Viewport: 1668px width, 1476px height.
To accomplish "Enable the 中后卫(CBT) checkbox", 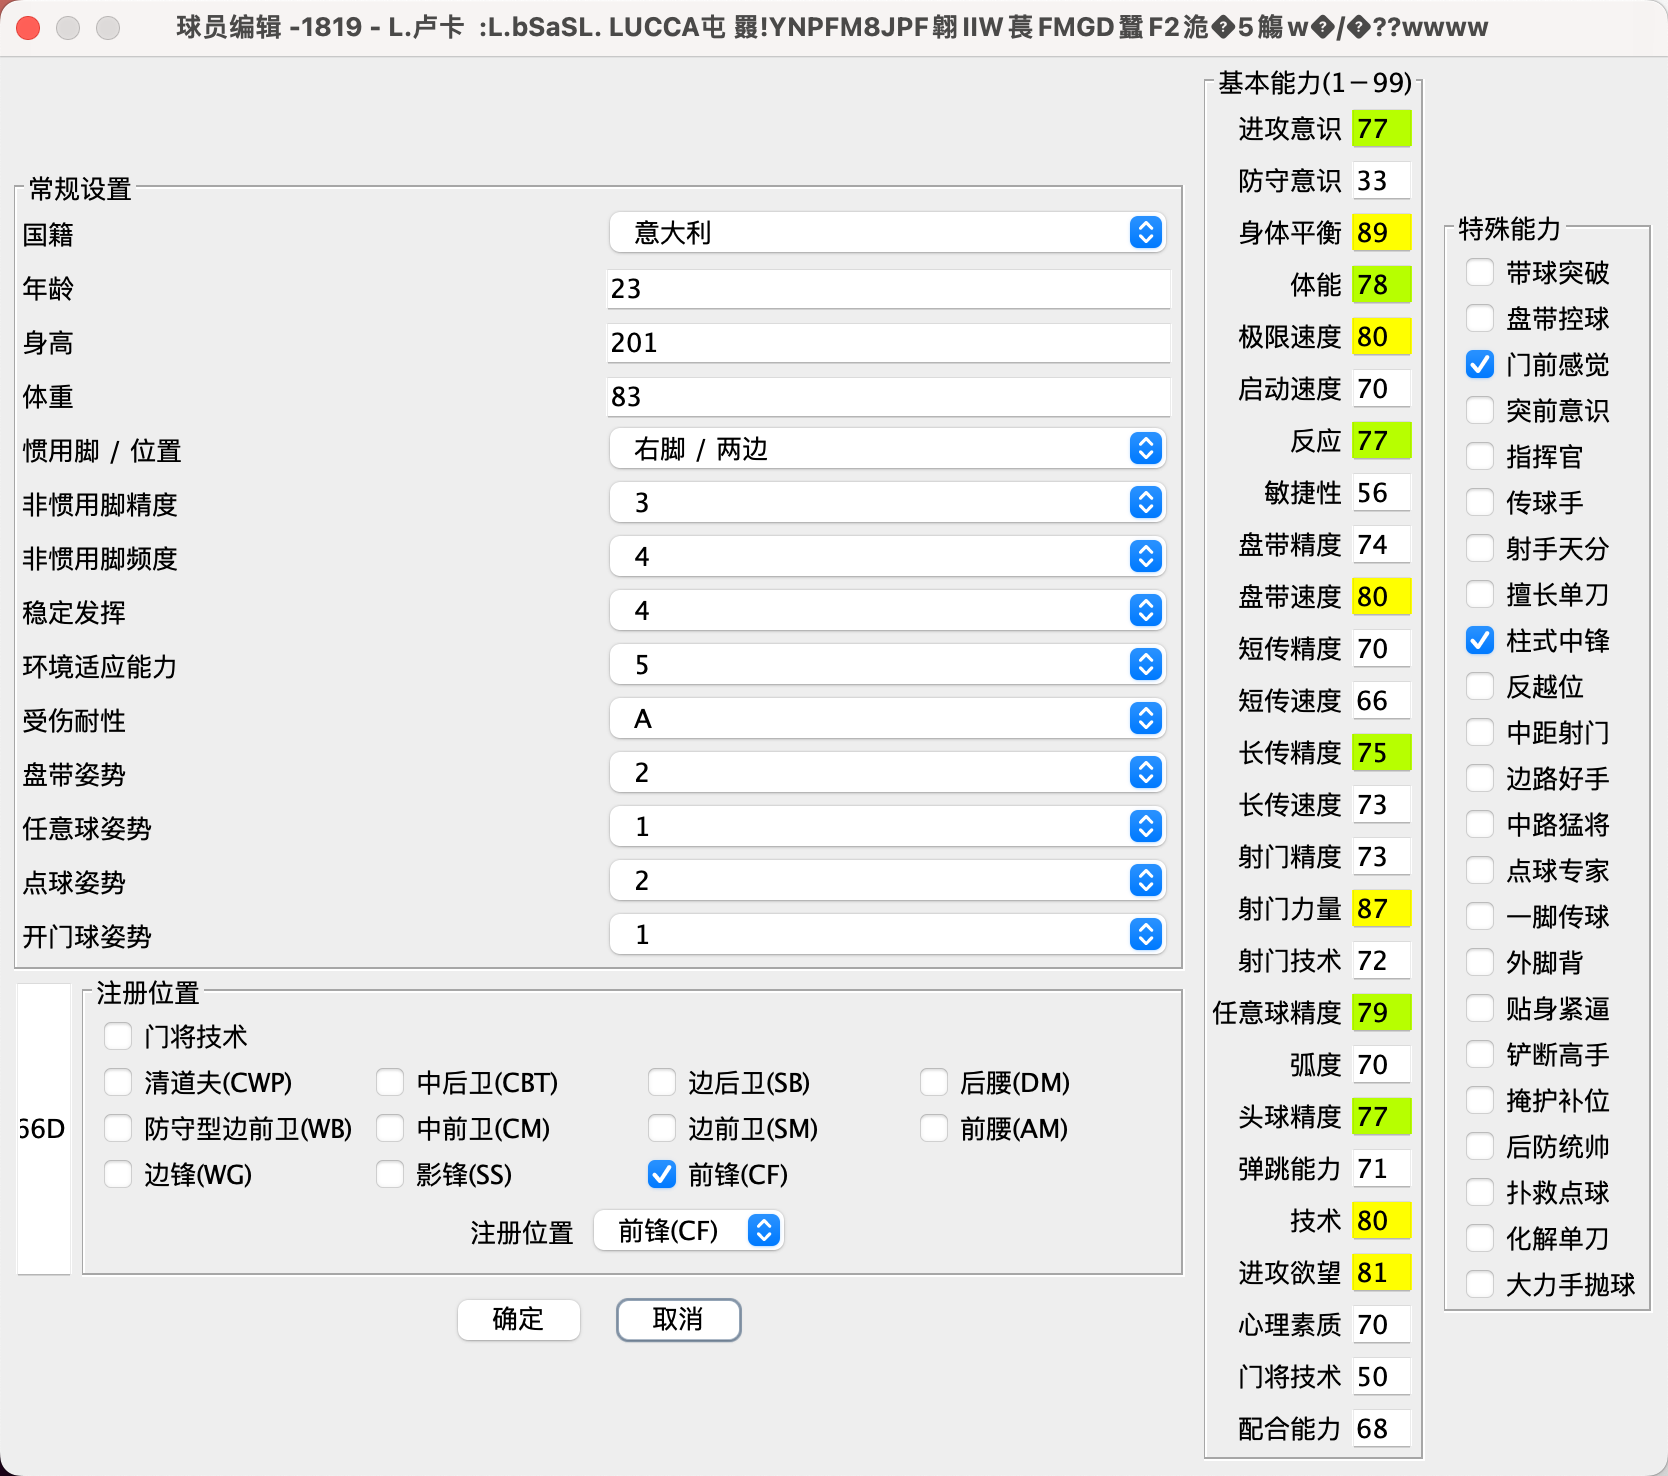I will 390,1082.
